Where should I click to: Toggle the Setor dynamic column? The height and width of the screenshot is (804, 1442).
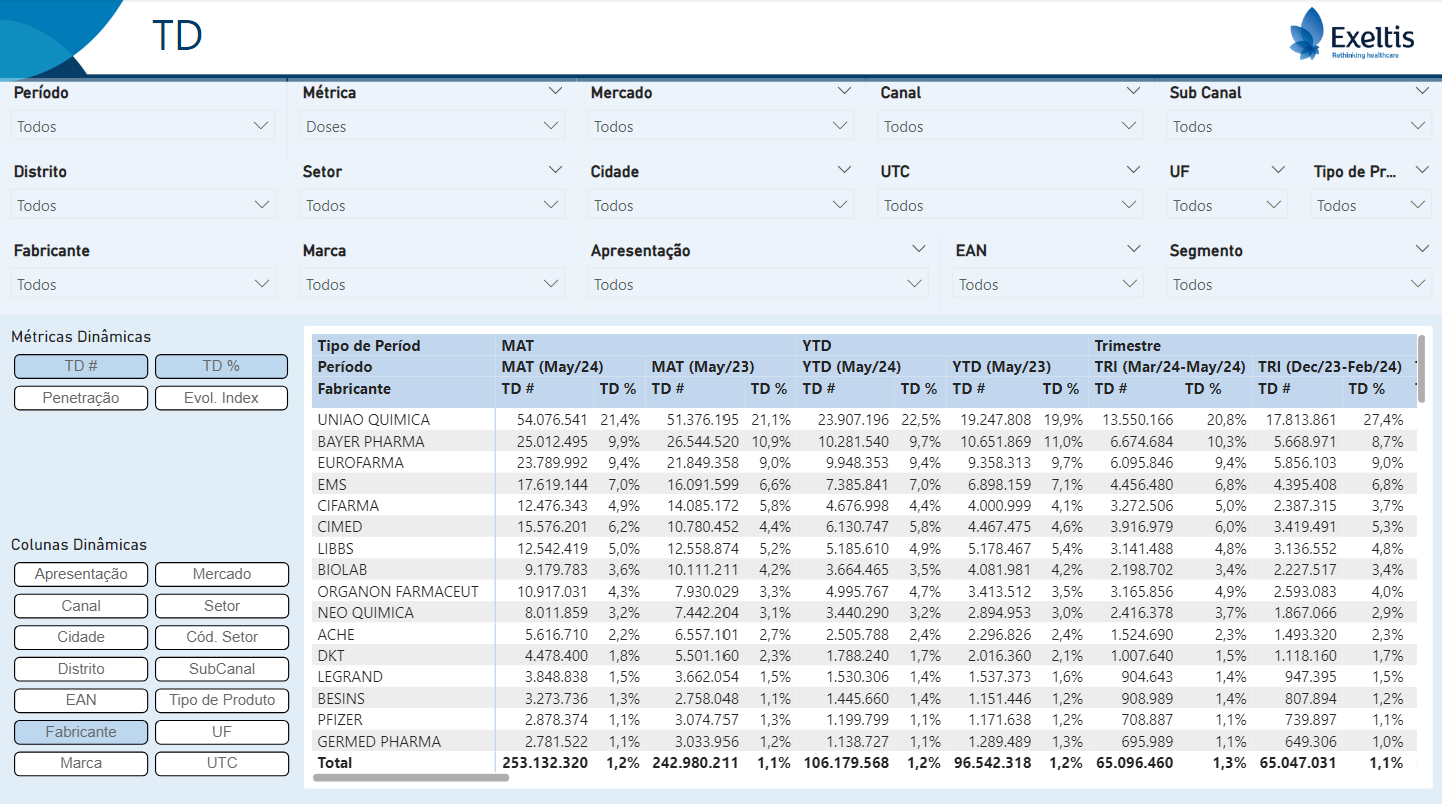point(221,606)
